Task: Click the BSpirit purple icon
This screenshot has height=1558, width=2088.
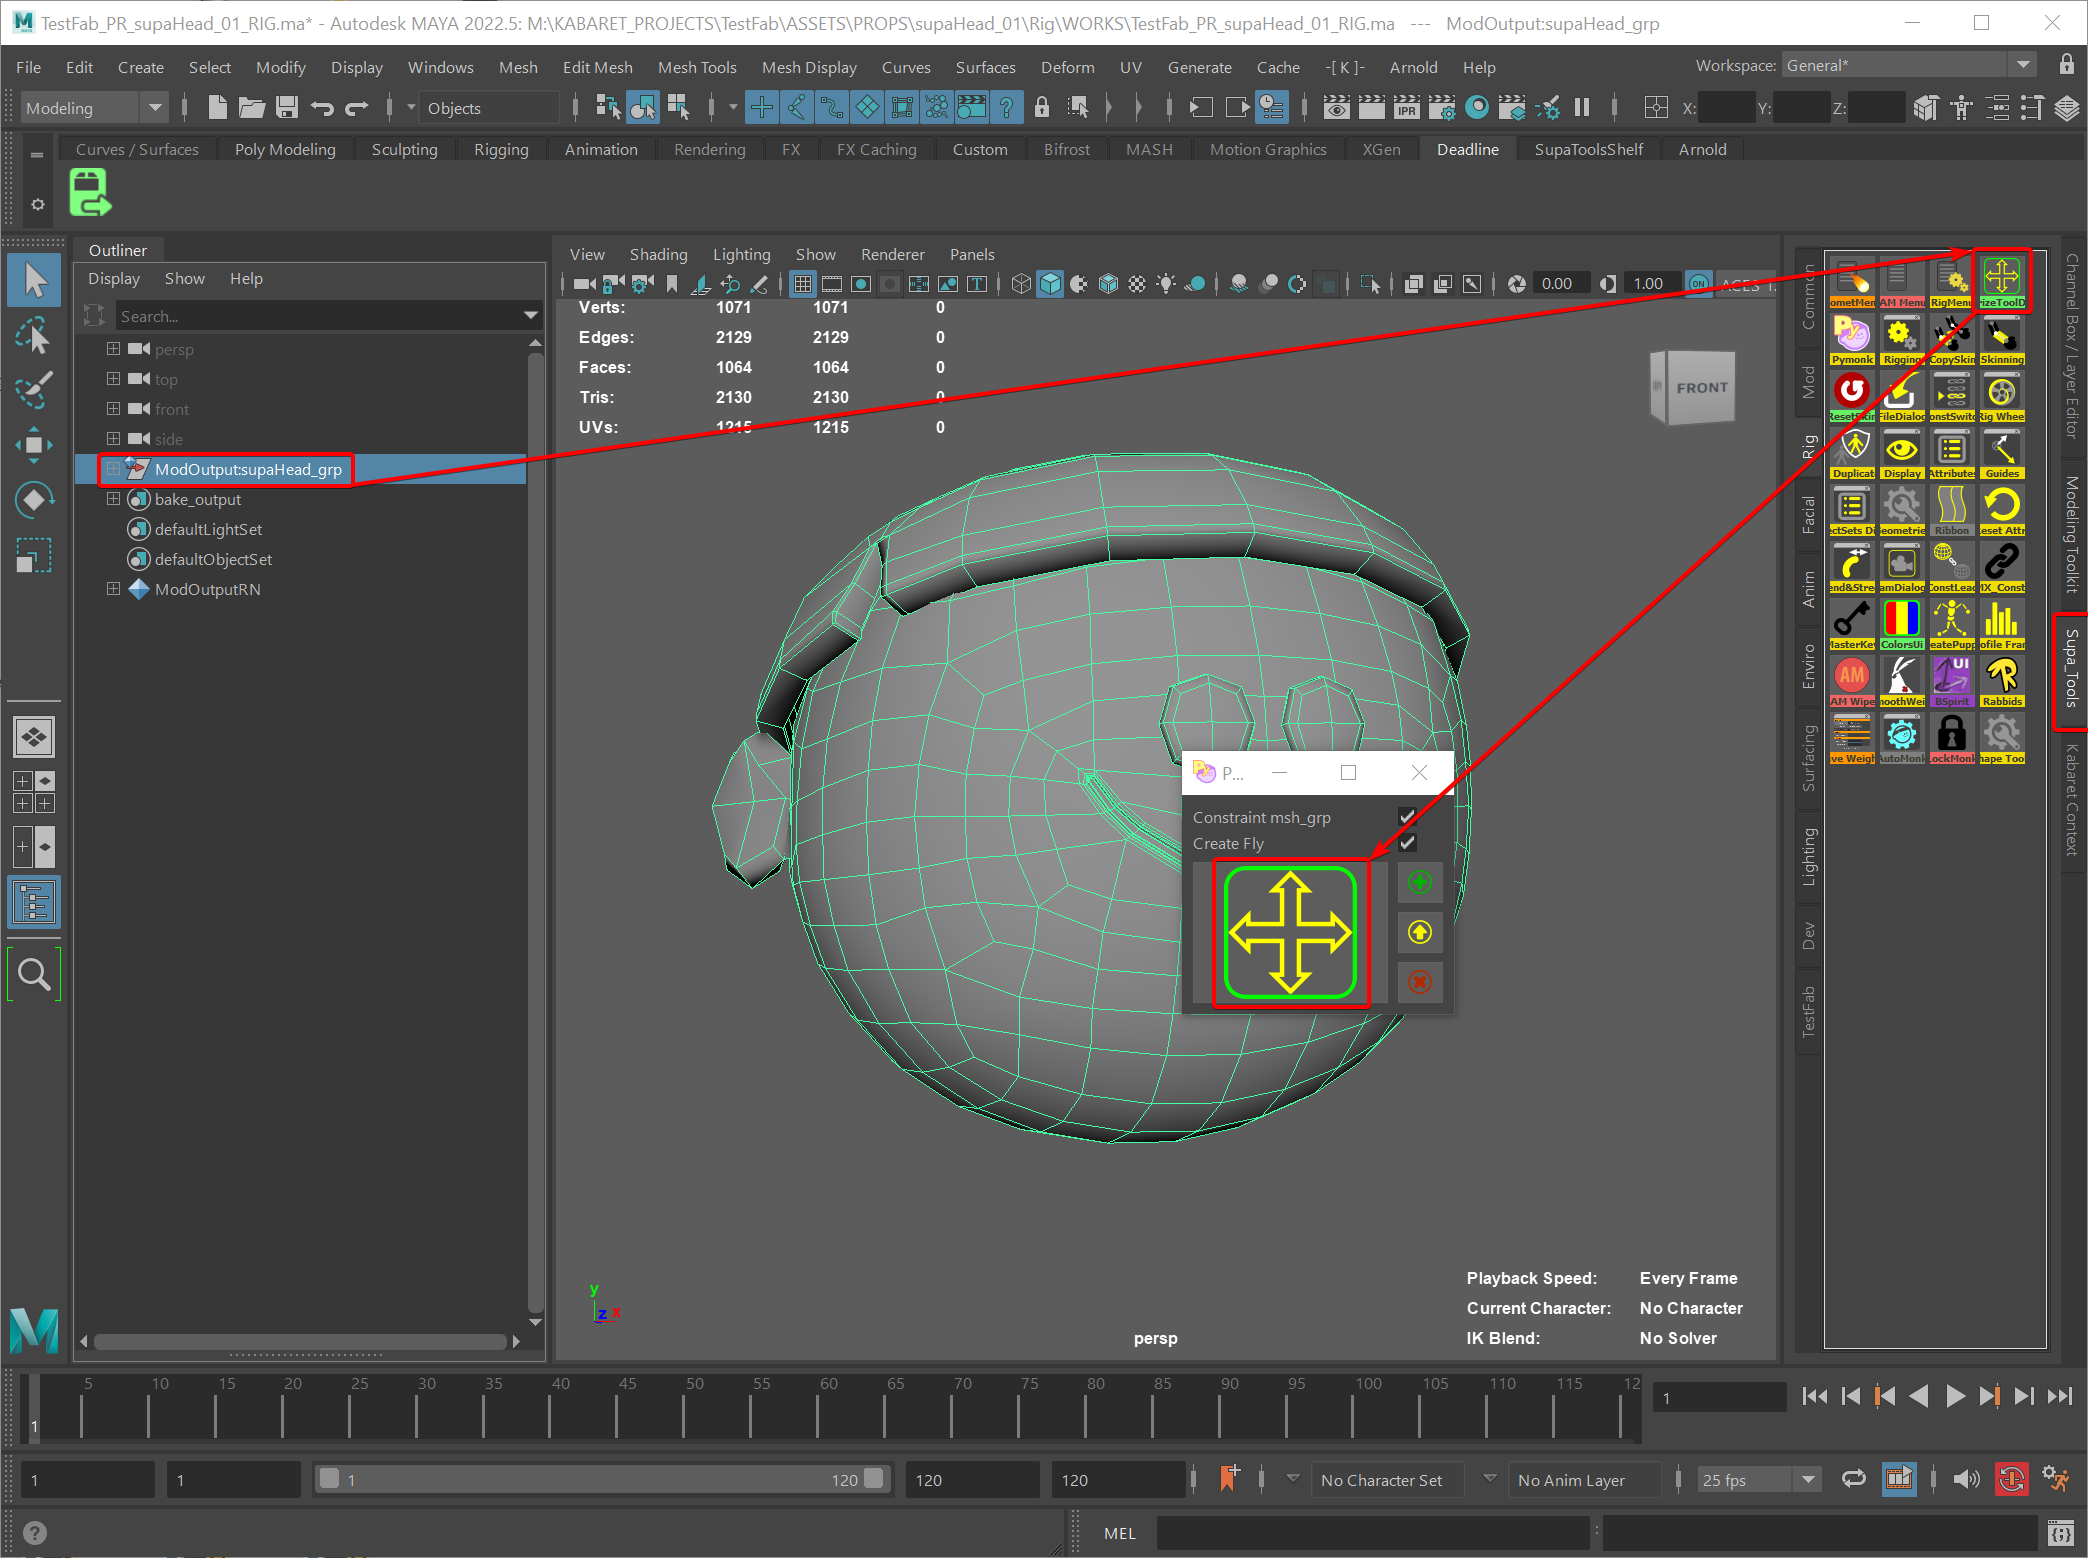Action: (1951, 680)
